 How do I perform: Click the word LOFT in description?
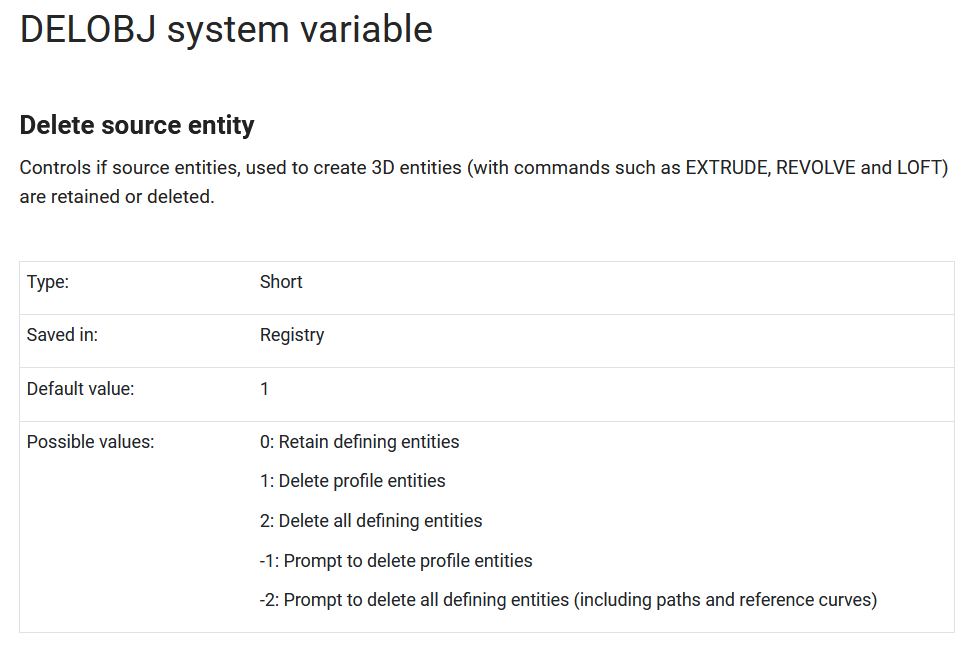(919, 168)
